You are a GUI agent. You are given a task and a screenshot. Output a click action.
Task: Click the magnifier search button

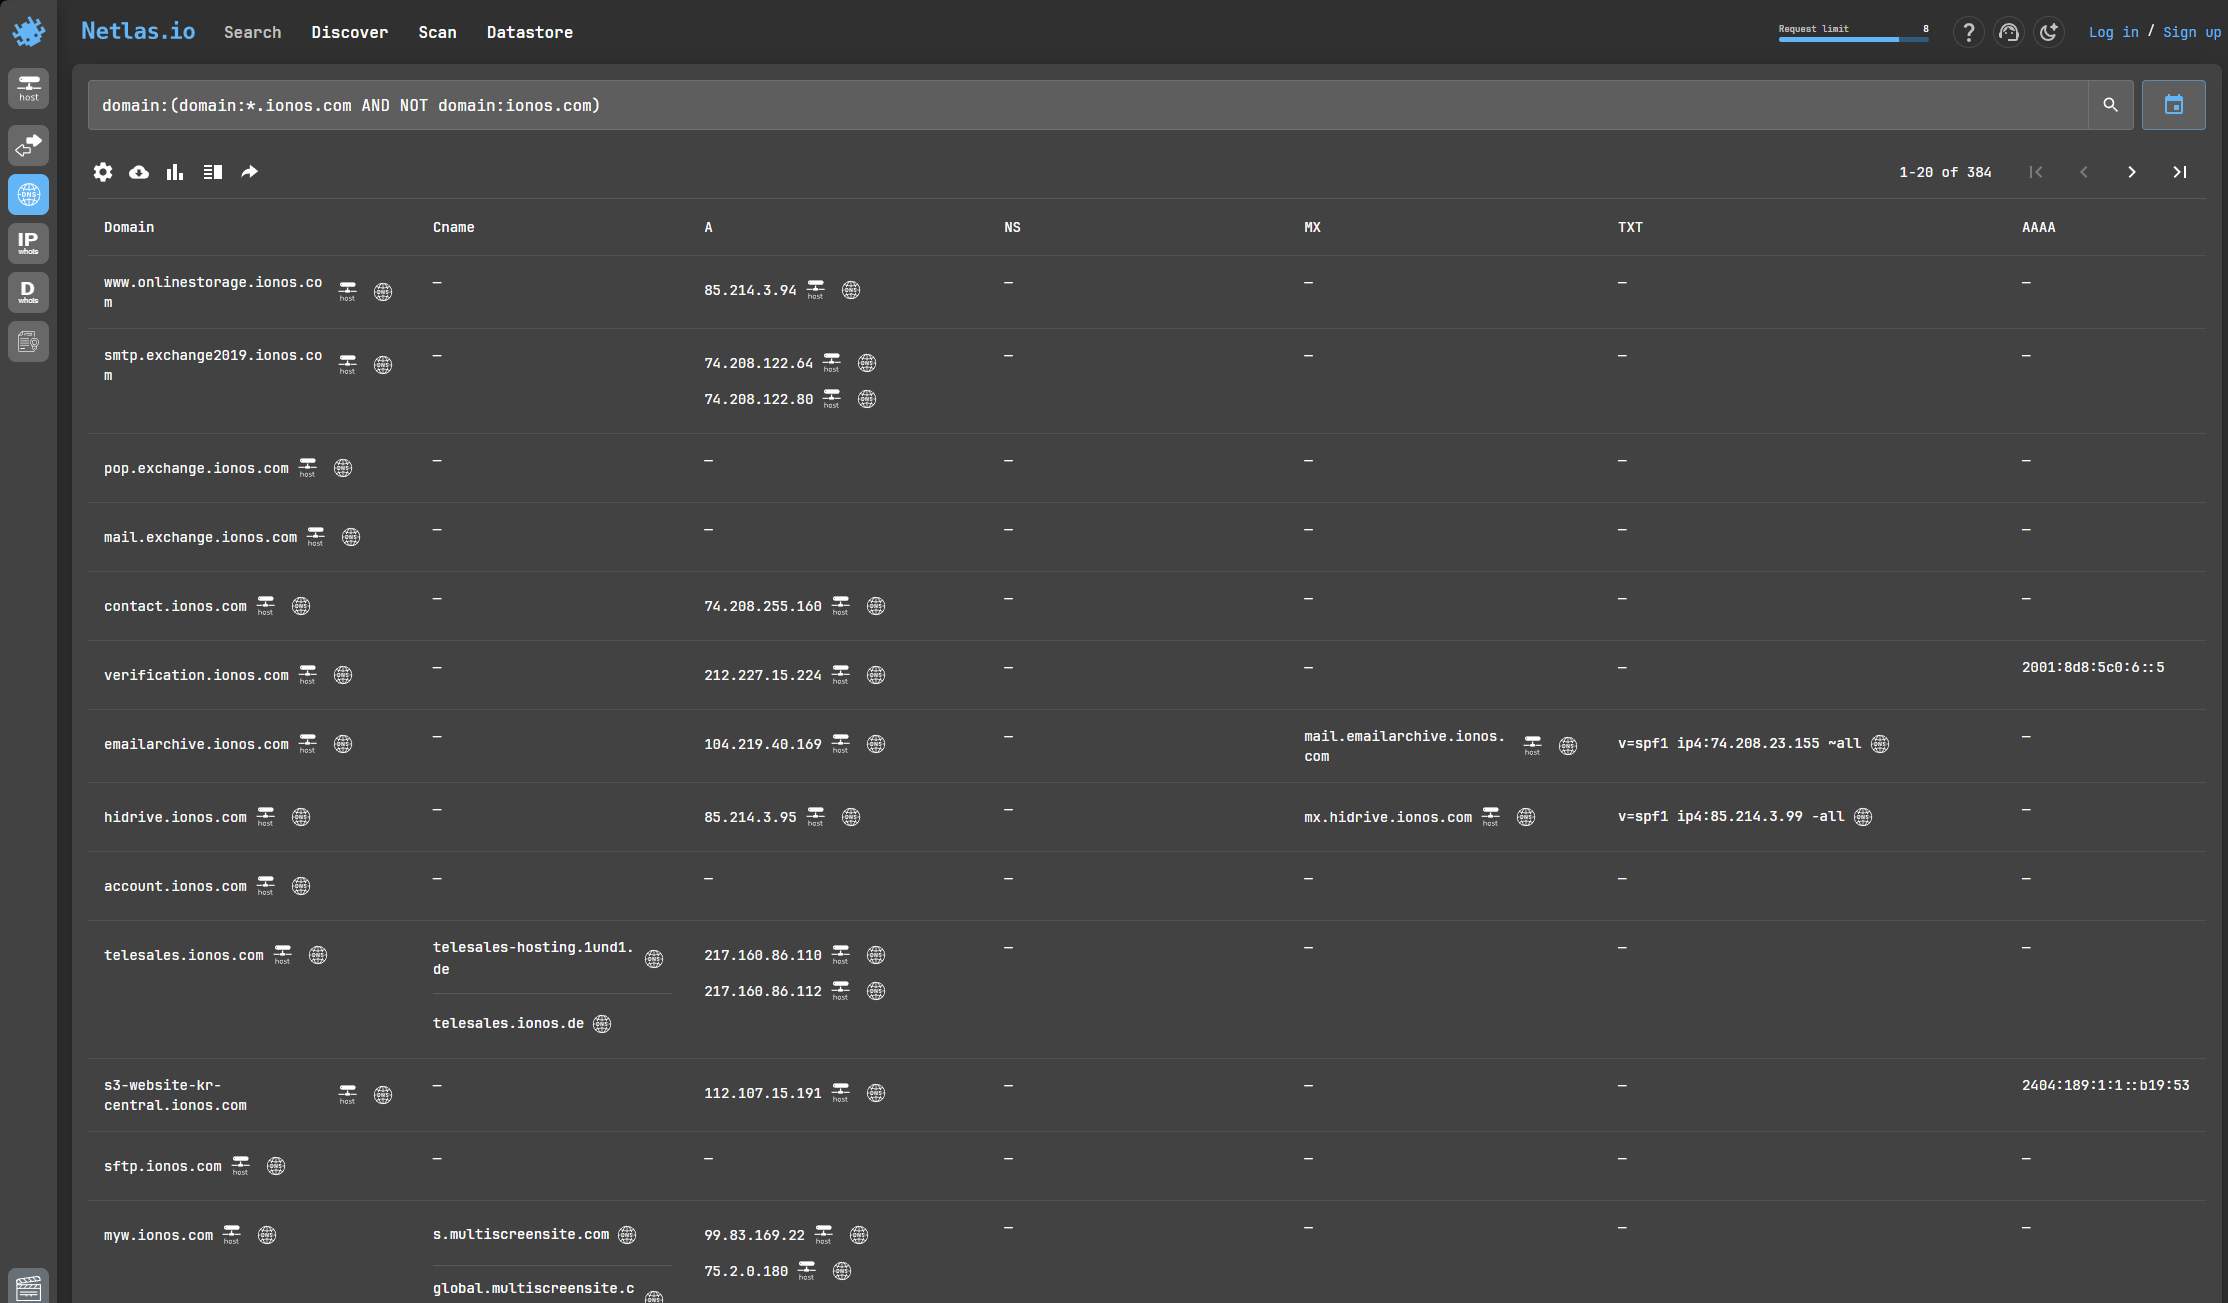click(x=2110, y=105)
